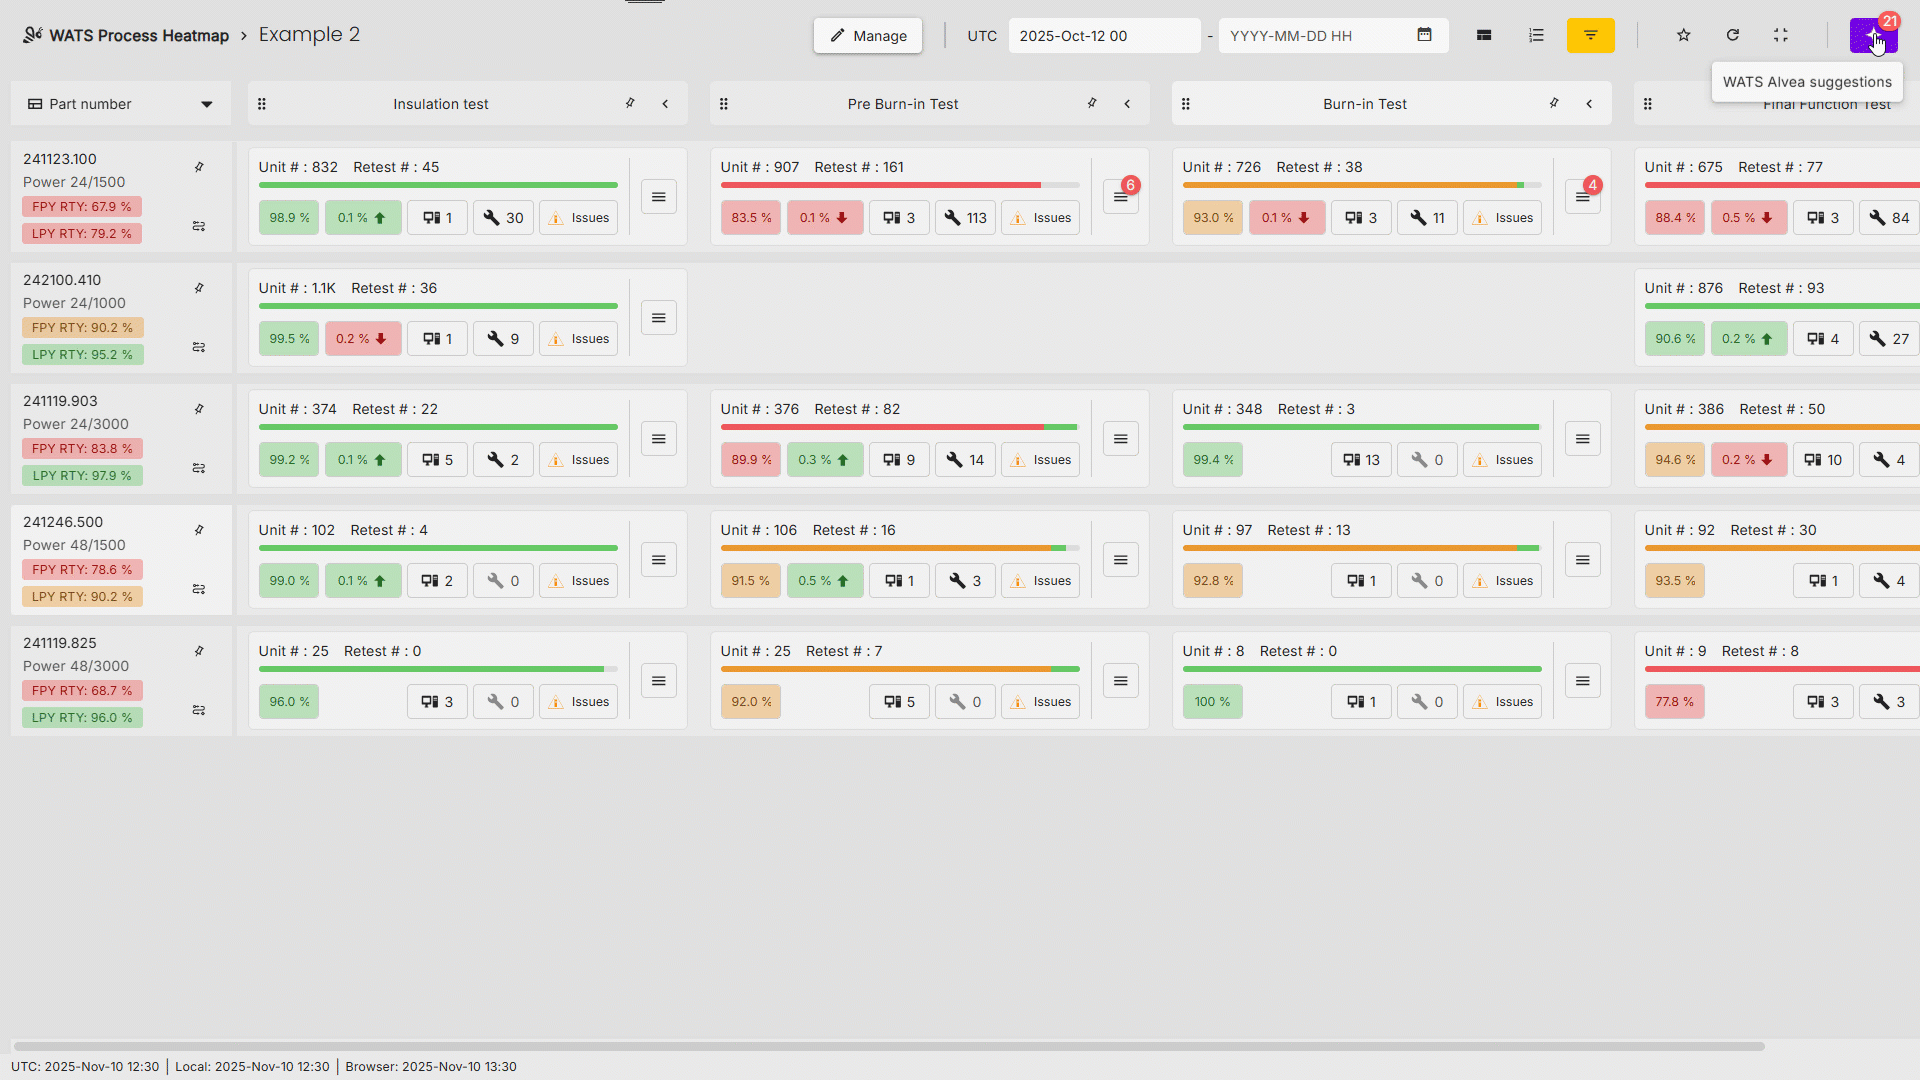Open settings icon for part 242100.410

199,347
